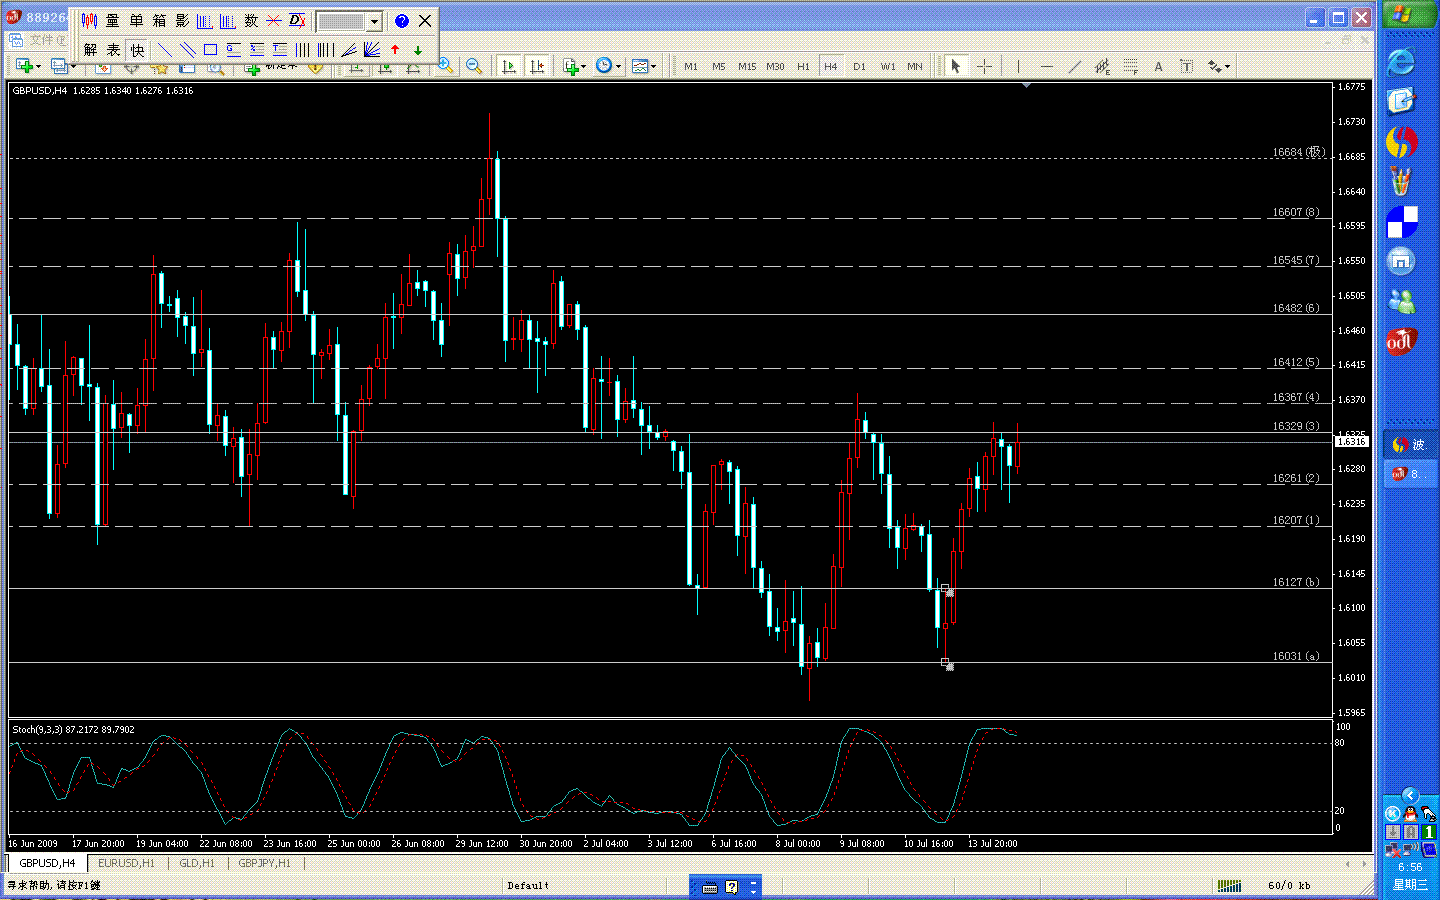Click the 解 button in floating toolbar

coord(91,50)
